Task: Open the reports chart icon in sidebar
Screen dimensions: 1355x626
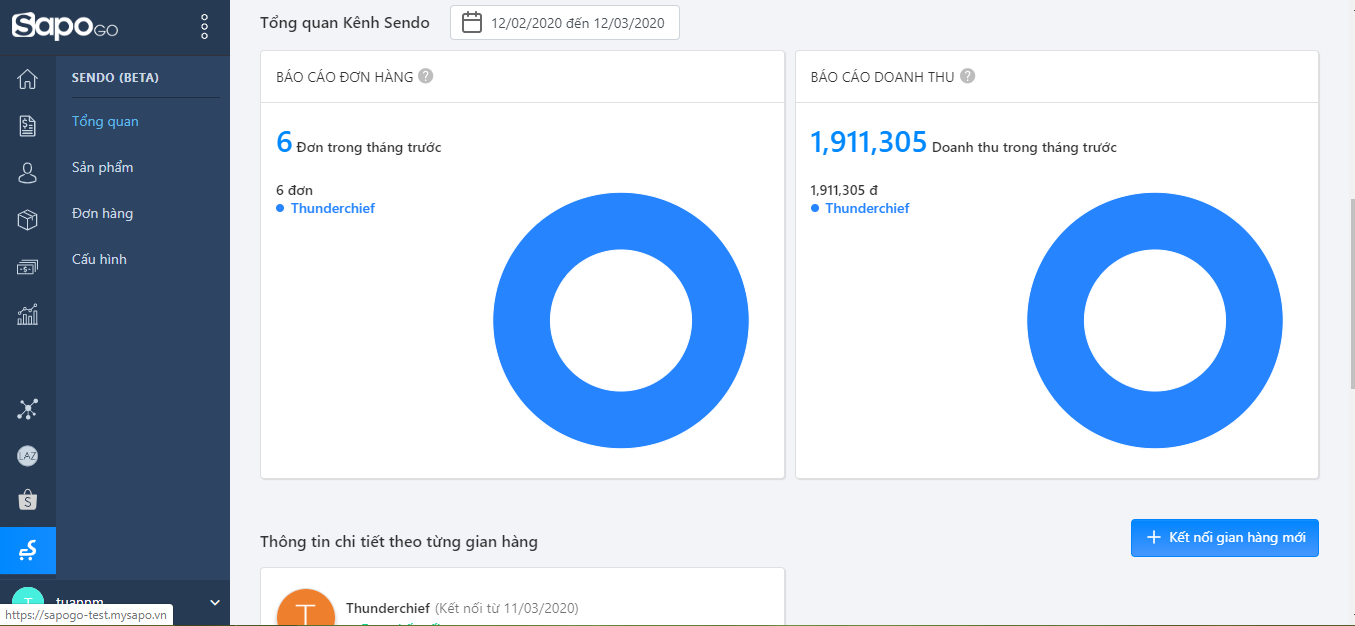Action: [28, 315]
